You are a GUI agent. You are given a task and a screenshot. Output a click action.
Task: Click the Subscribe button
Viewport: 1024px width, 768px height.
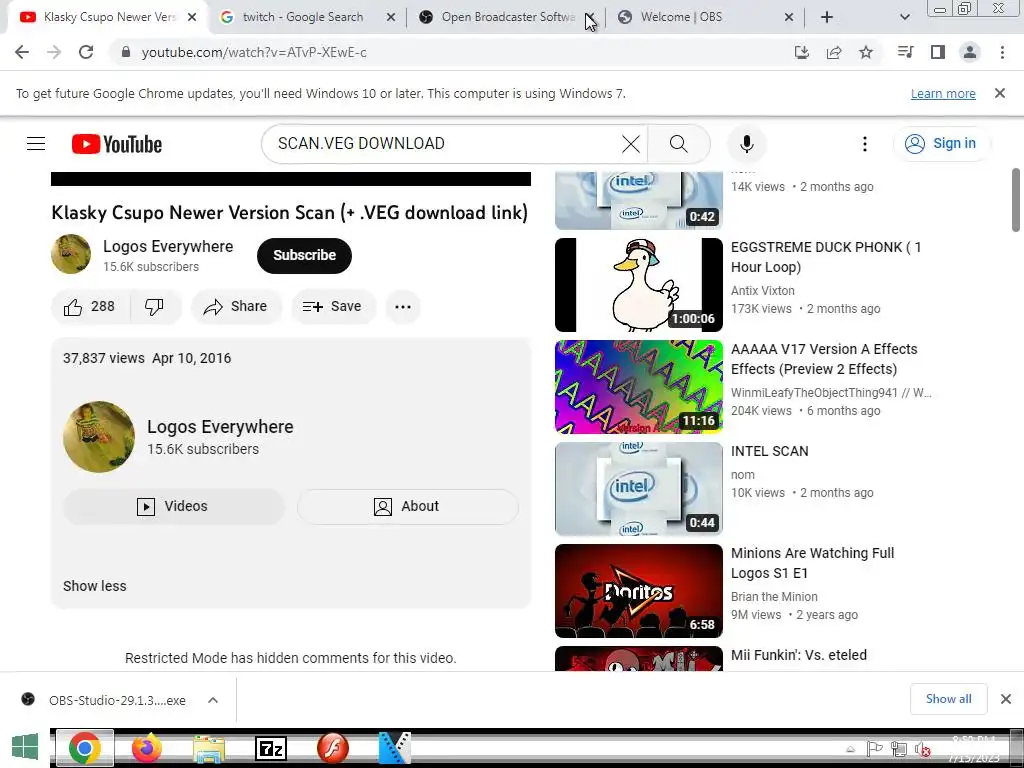pos(304,255)
